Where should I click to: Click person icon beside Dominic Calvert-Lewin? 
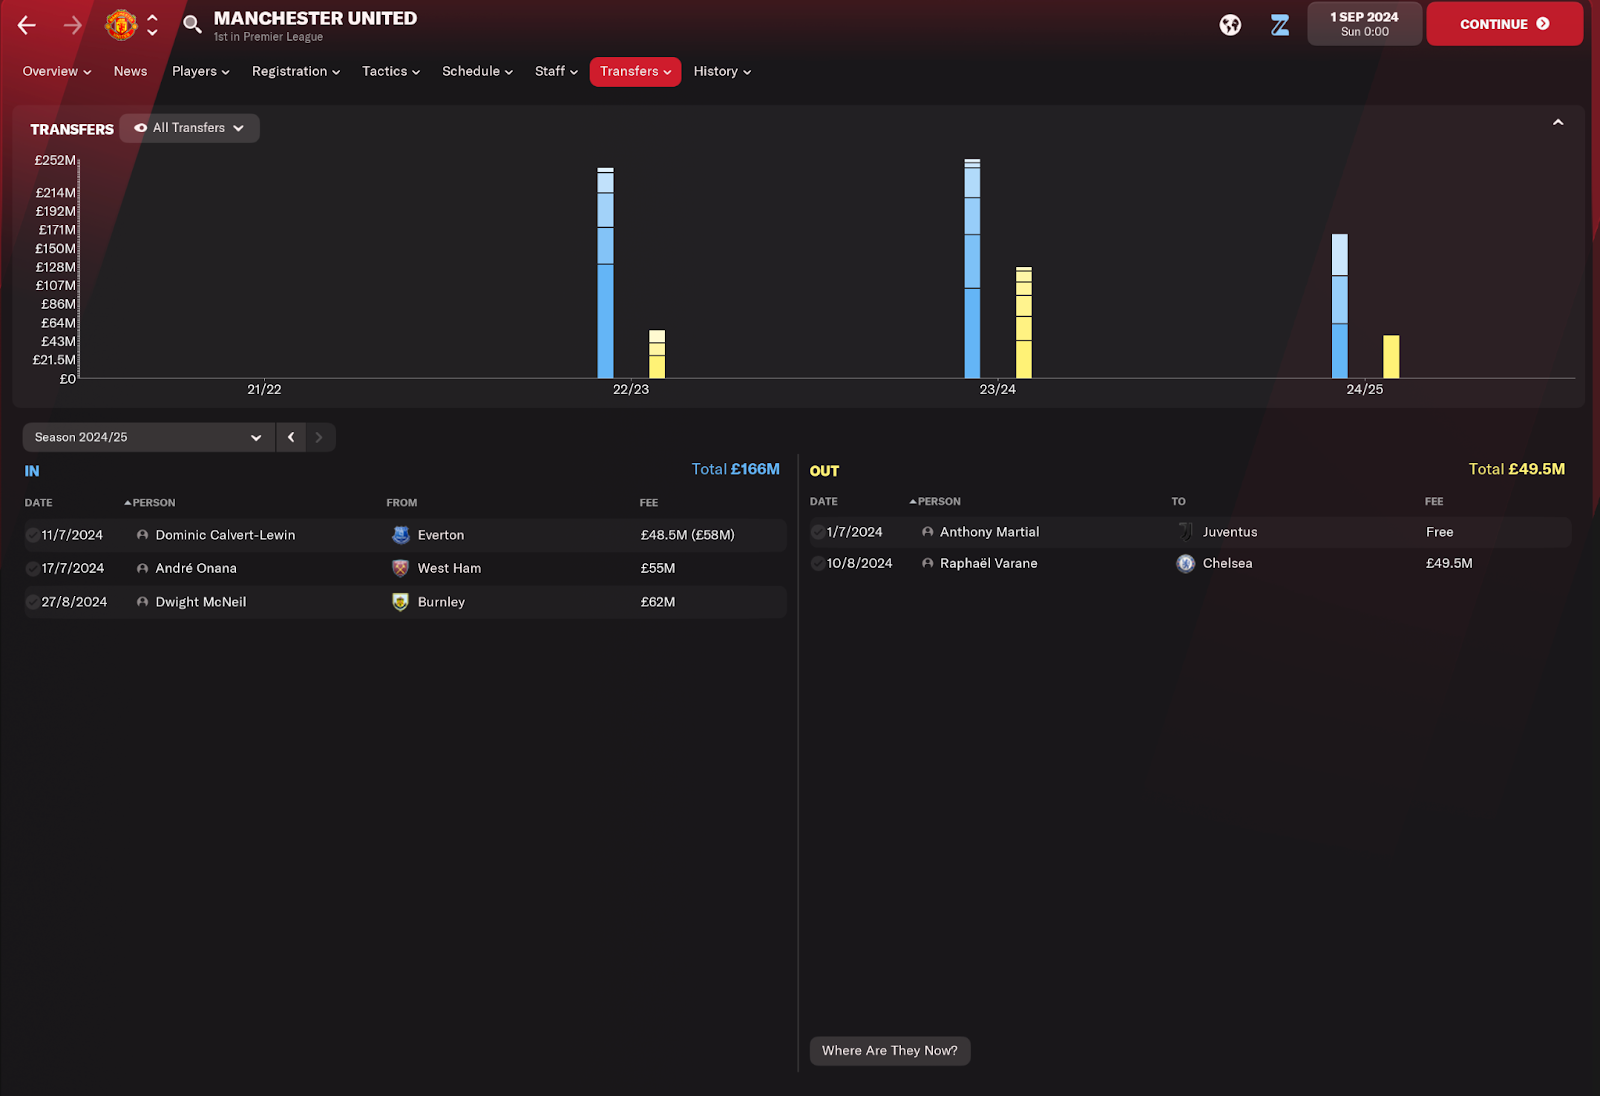142,535
